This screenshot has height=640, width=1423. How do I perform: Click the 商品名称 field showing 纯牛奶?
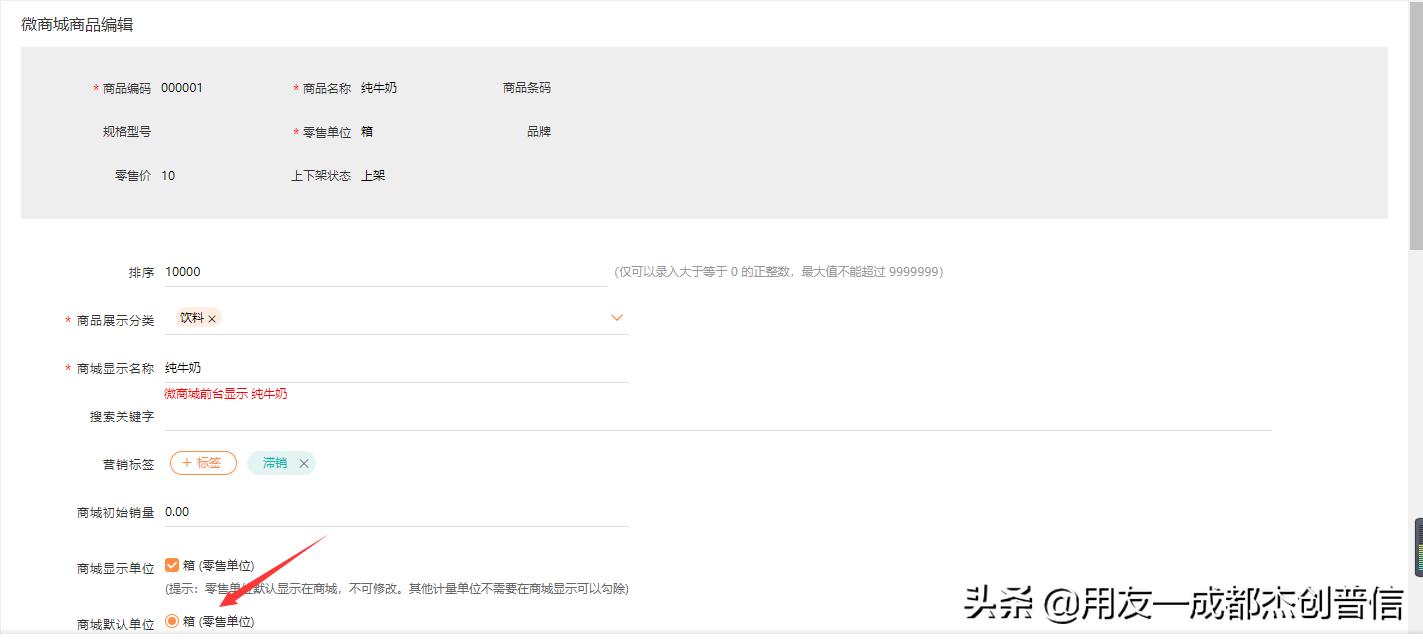click(381, 87)
